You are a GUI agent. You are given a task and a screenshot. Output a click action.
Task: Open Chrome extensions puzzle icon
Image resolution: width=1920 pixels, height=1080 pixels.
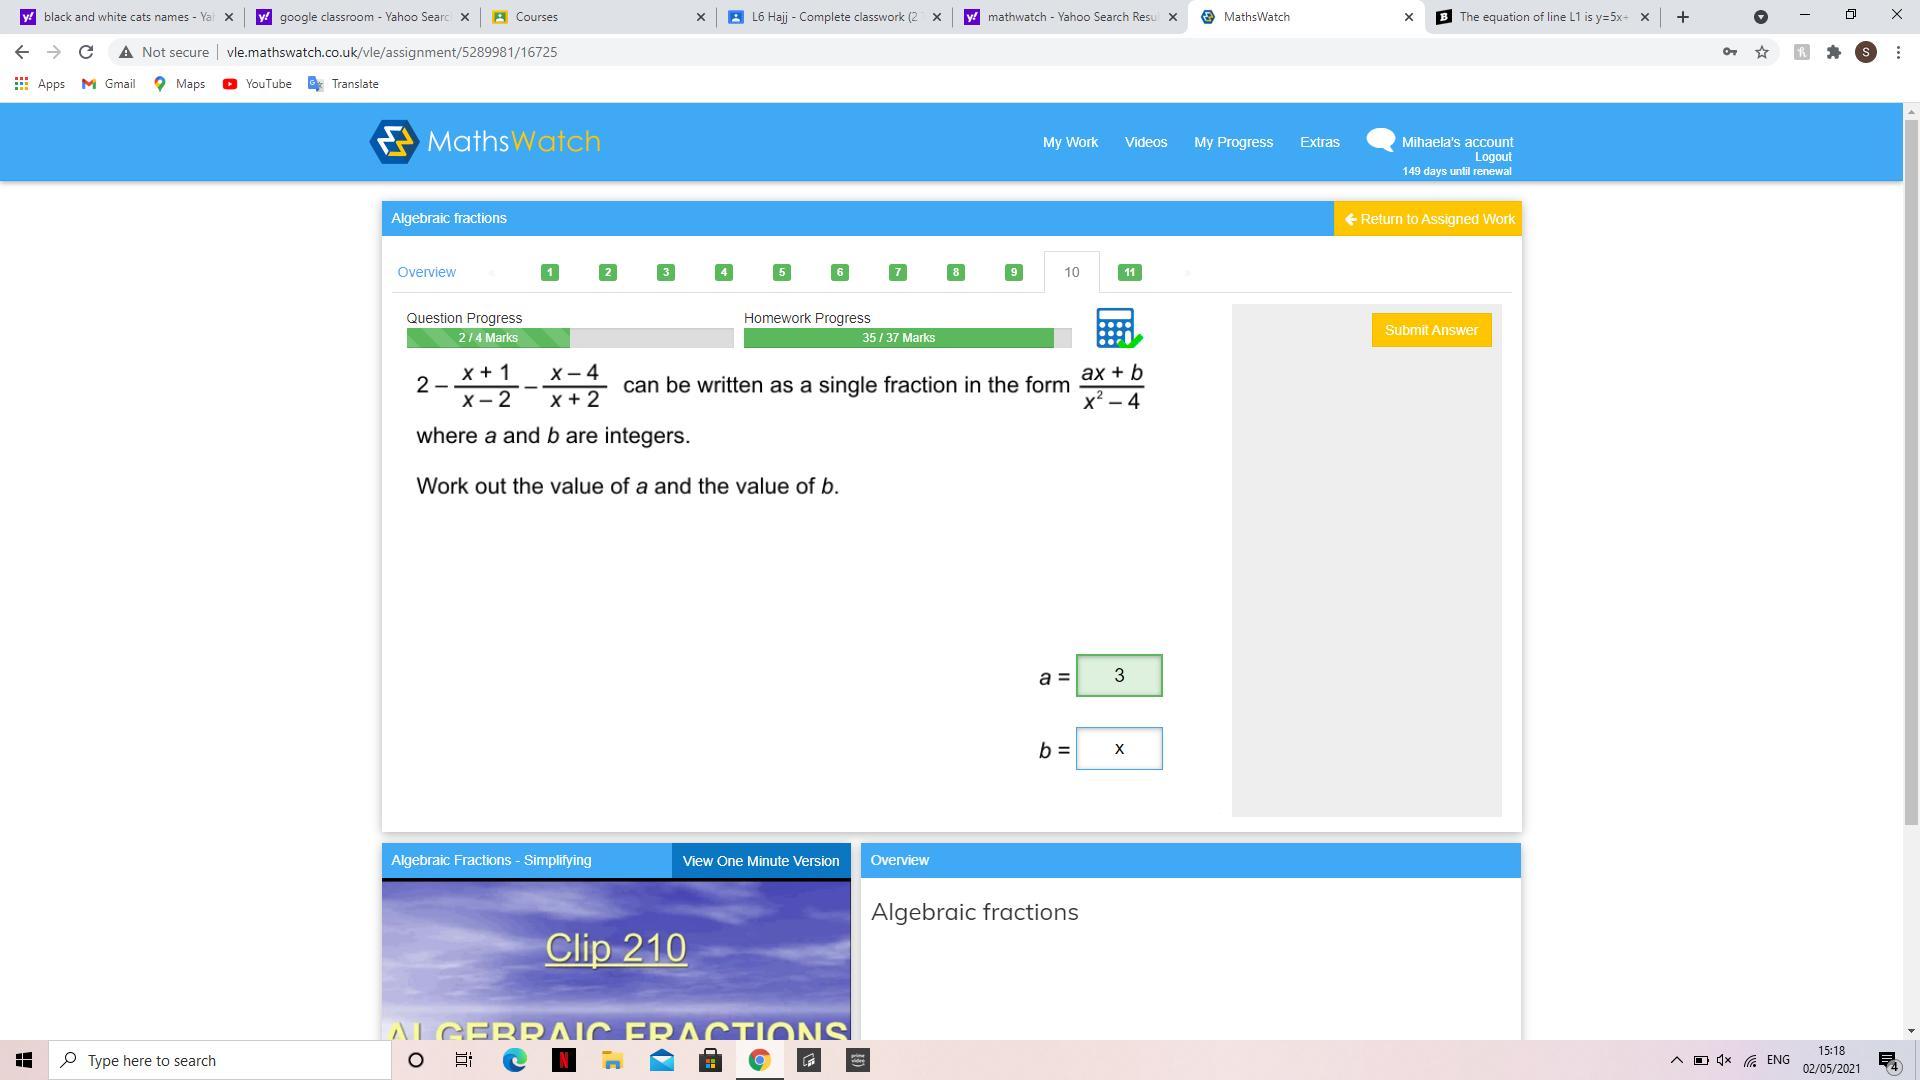click(1833, 52)
